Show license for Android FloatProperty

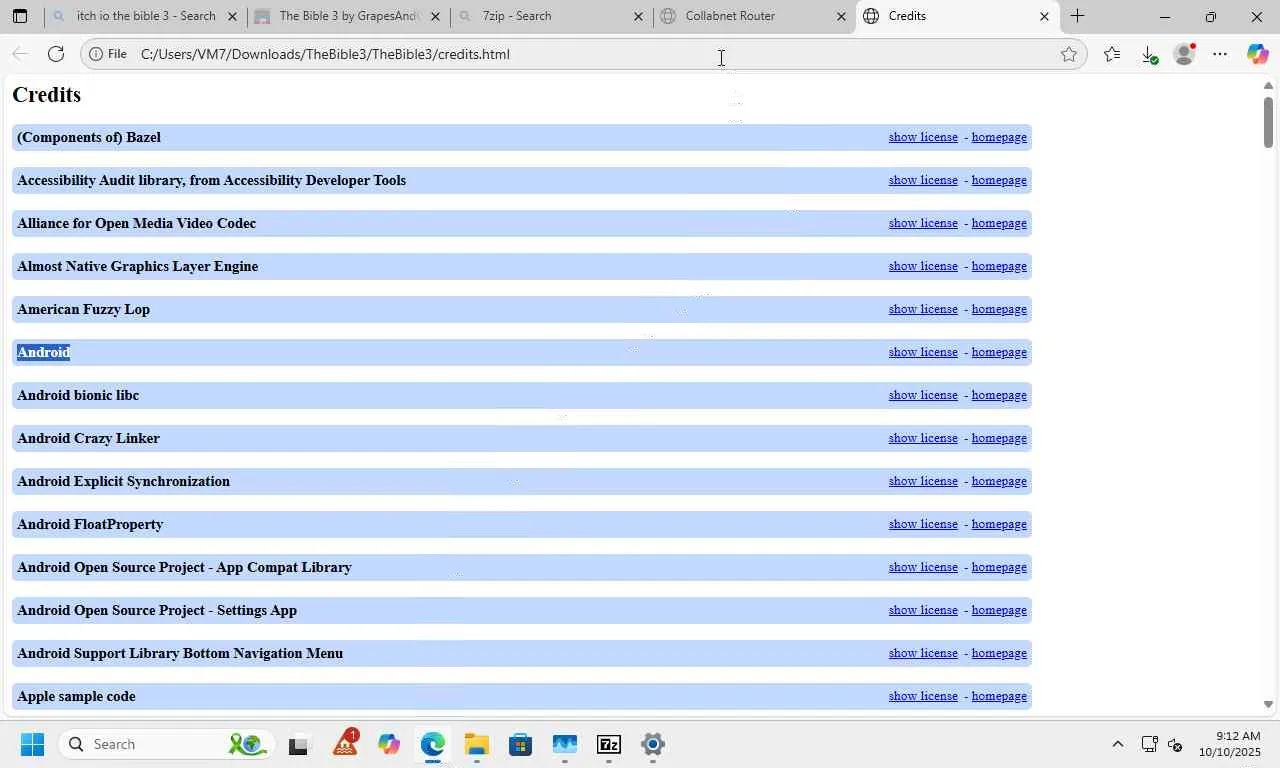923,524
